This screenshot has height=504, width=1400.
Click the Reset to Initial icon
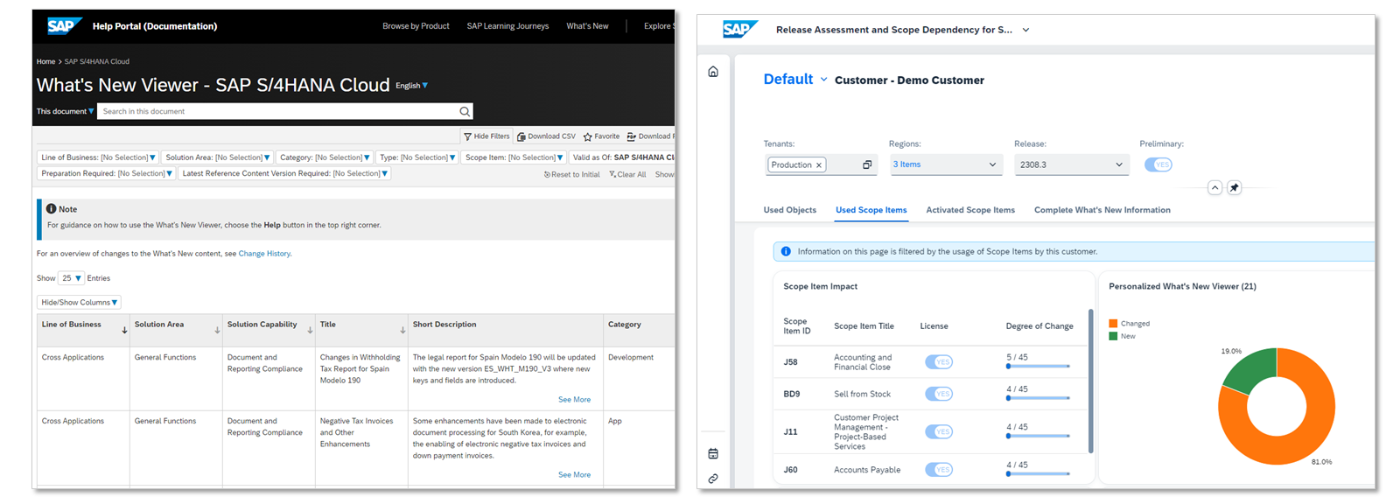[547, 174]
